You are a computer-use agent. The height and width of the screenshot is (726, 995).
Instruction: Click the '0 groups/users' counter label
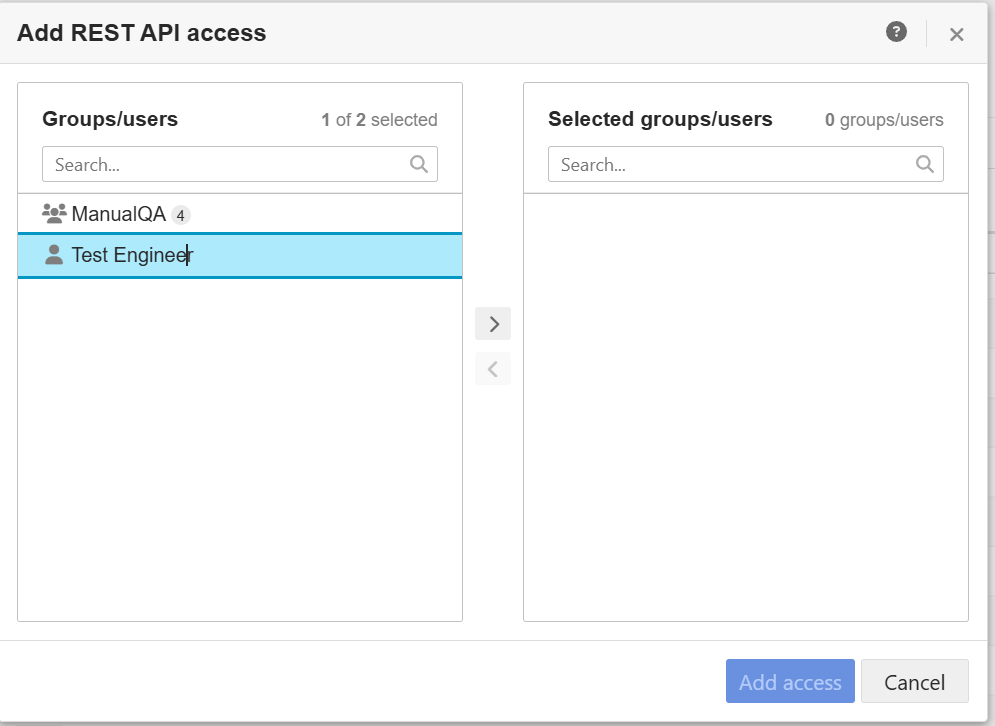[883, 120]
